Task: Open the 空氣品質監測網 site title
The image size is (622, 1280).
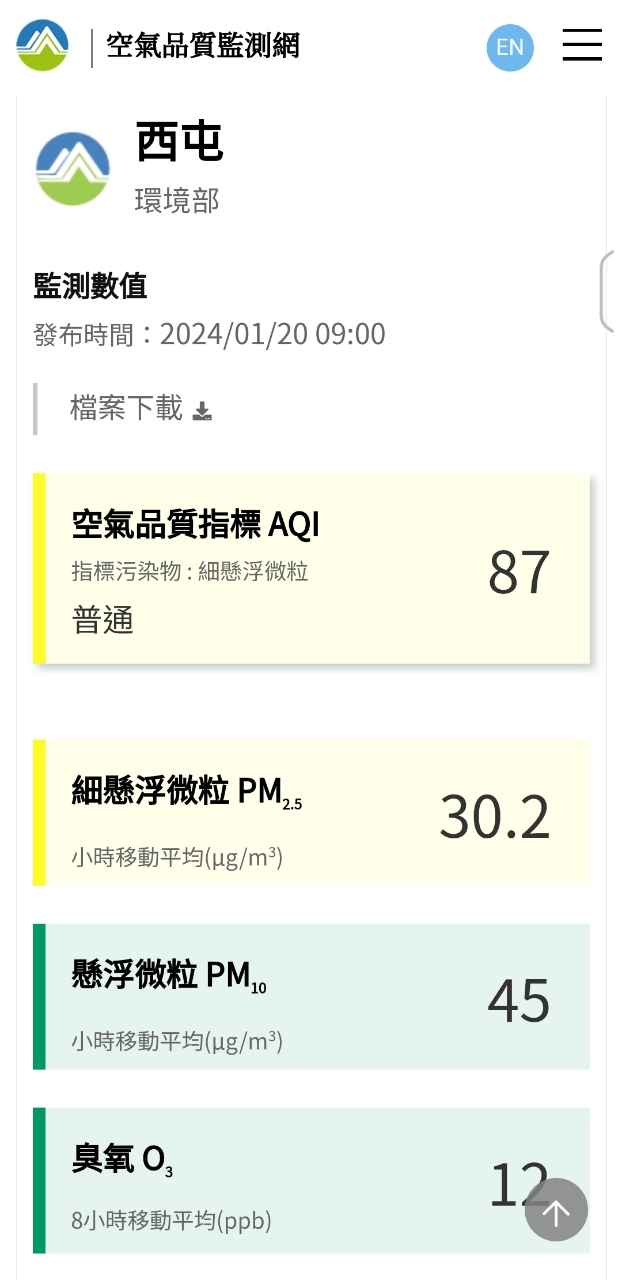Action: 203,45
